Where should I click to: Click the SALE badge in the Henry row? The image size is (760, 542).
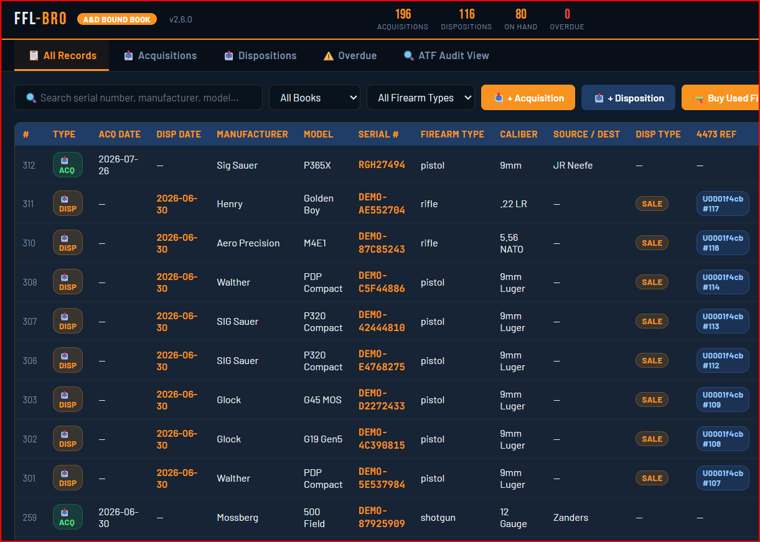point(652,204)
